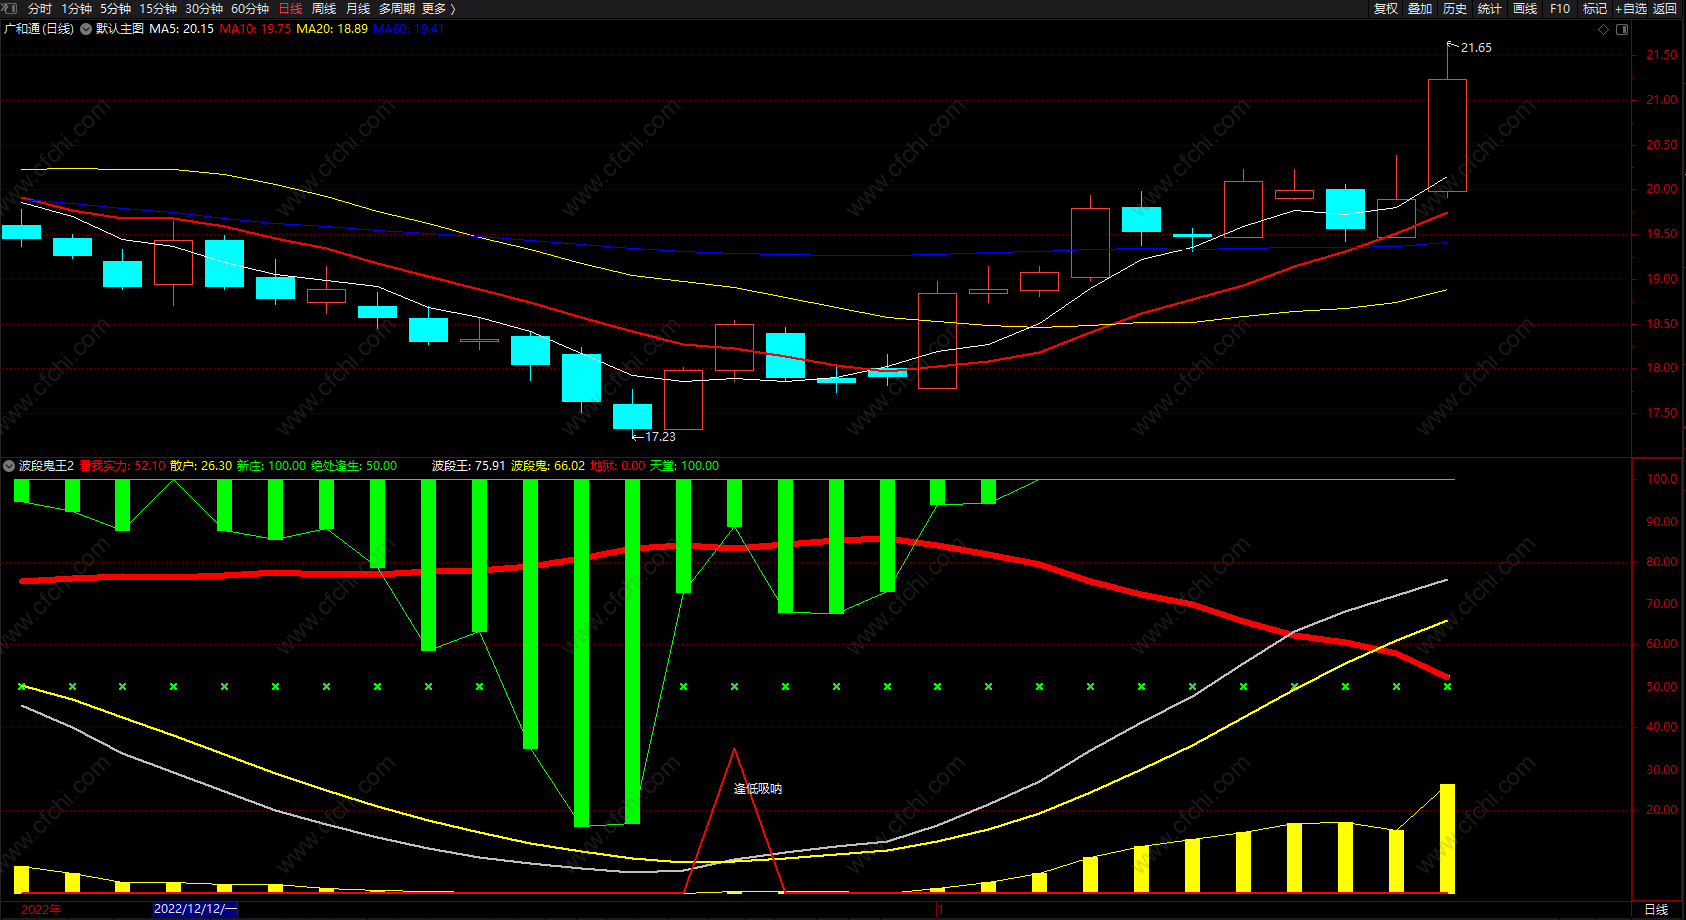This screenshot has width=1686, height=920.
Task: Switch to 周线 weekly chart
Action: click(324, 8)
